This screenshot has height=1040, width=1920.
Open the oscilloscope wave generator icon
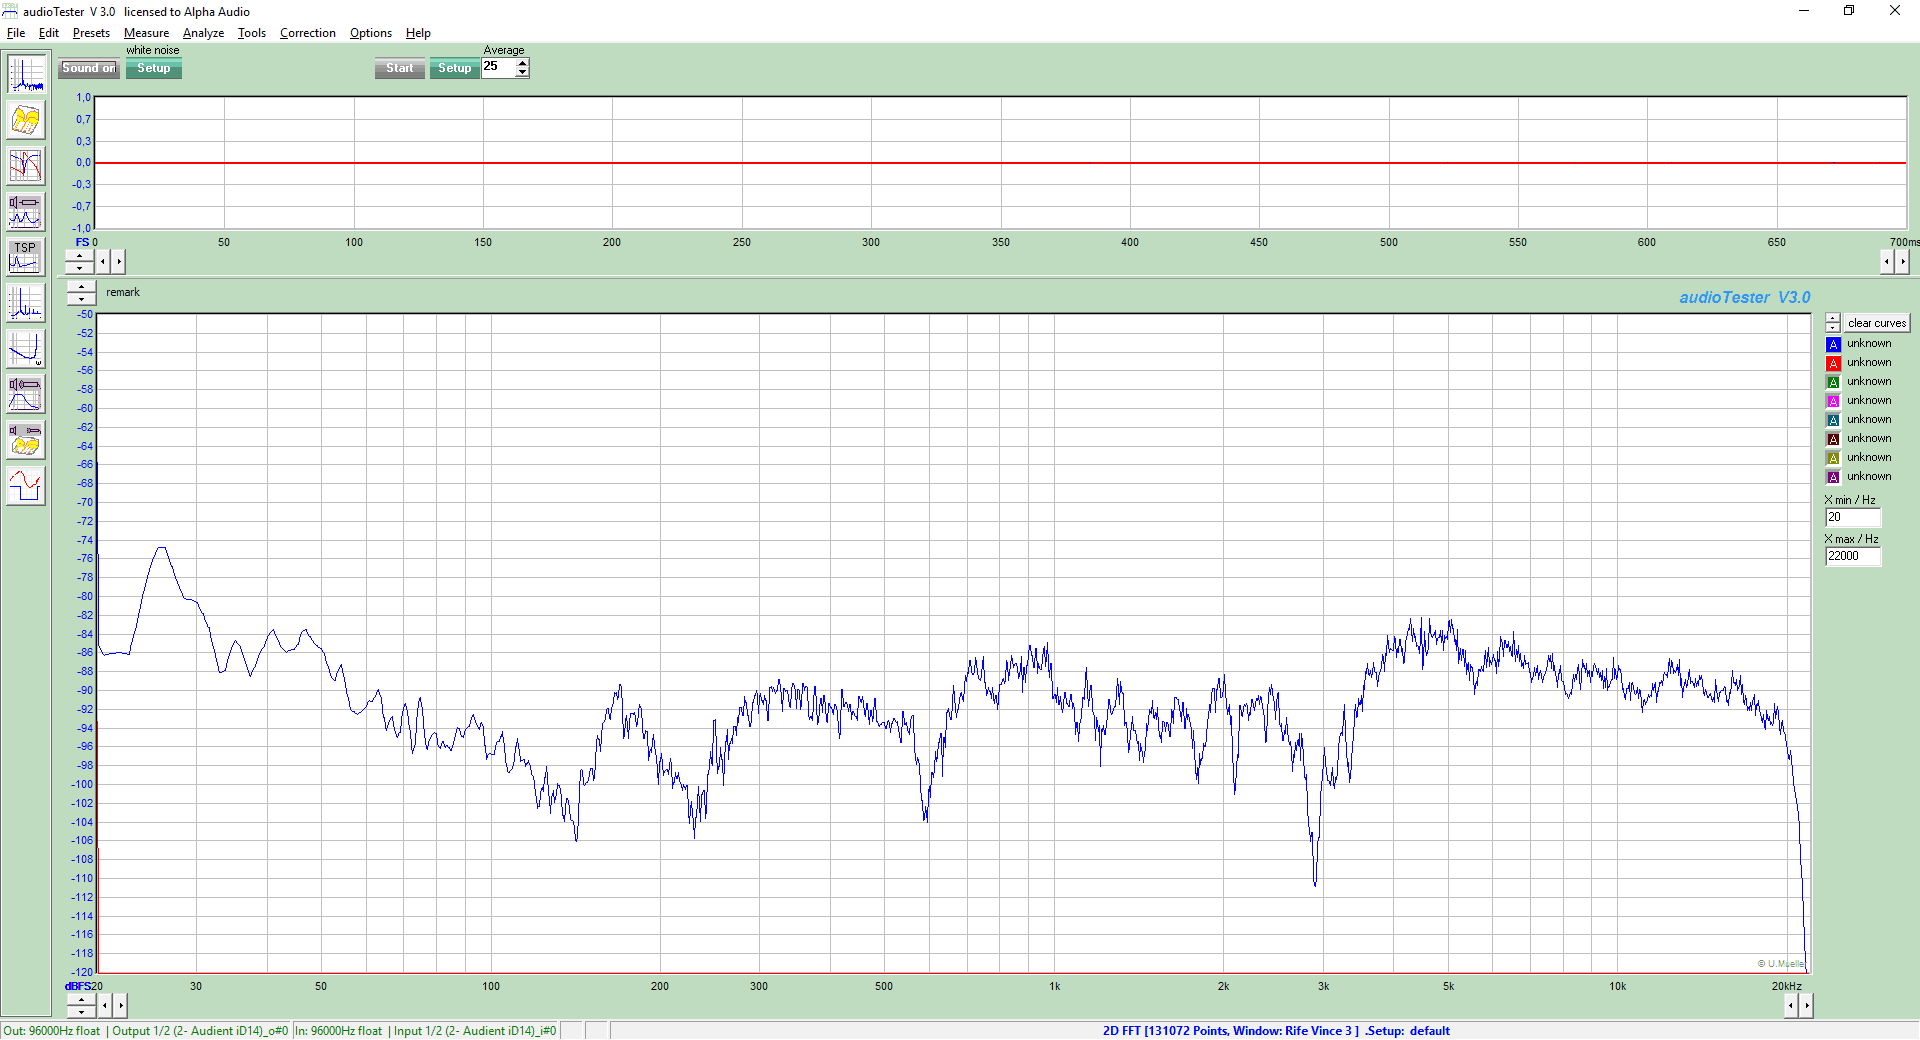pos(26,486)
